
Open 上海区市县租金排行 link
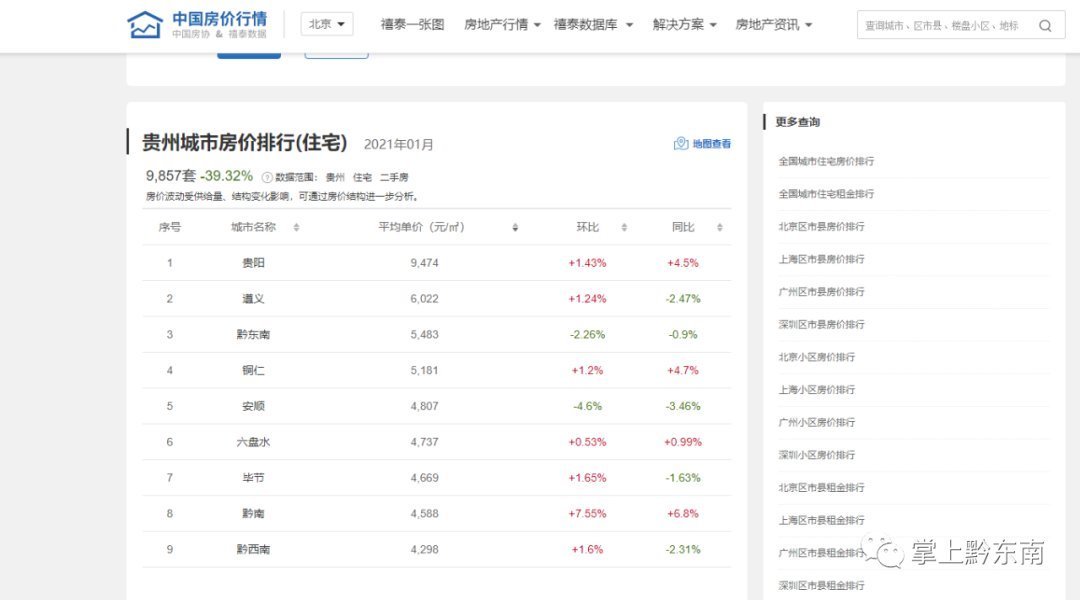click(x=821, y=520)
